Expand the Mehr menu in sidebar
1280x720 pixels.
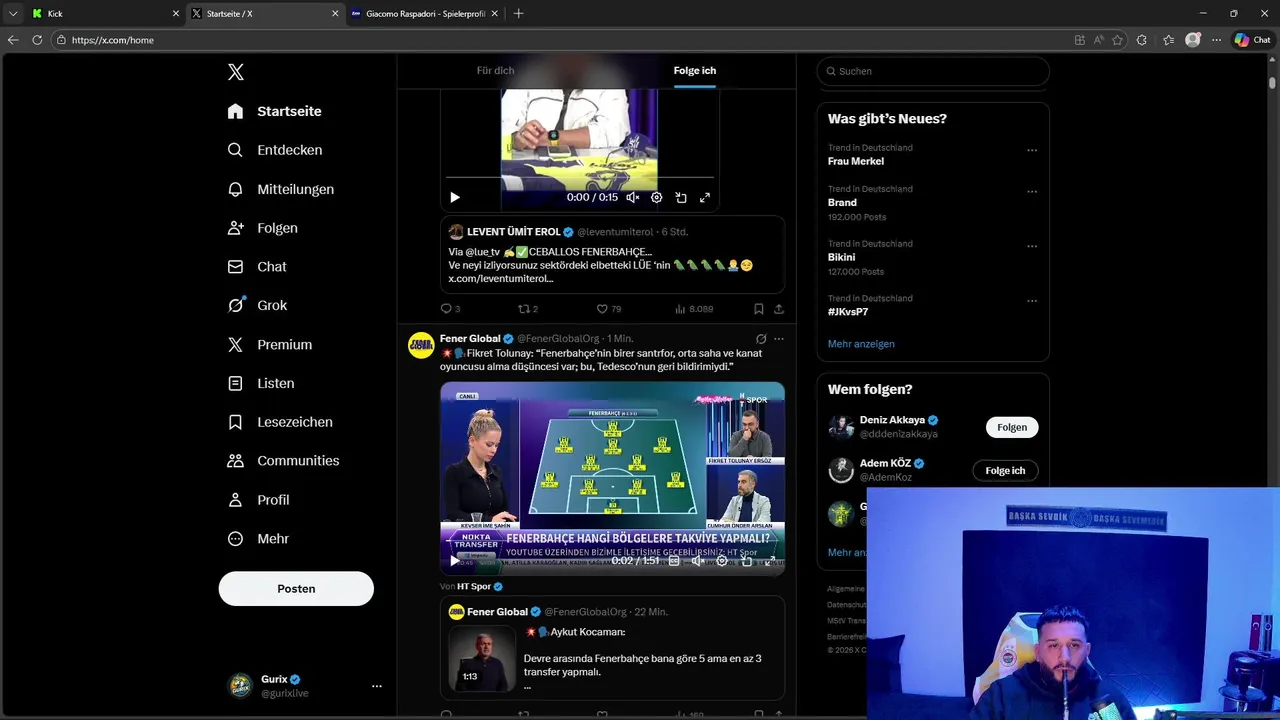pos(258,538)
